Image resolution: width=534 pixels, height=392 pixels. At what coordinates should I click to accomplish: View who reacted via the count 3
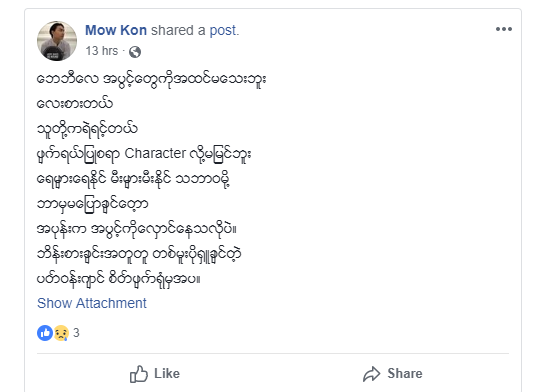(x=76, y=333)
